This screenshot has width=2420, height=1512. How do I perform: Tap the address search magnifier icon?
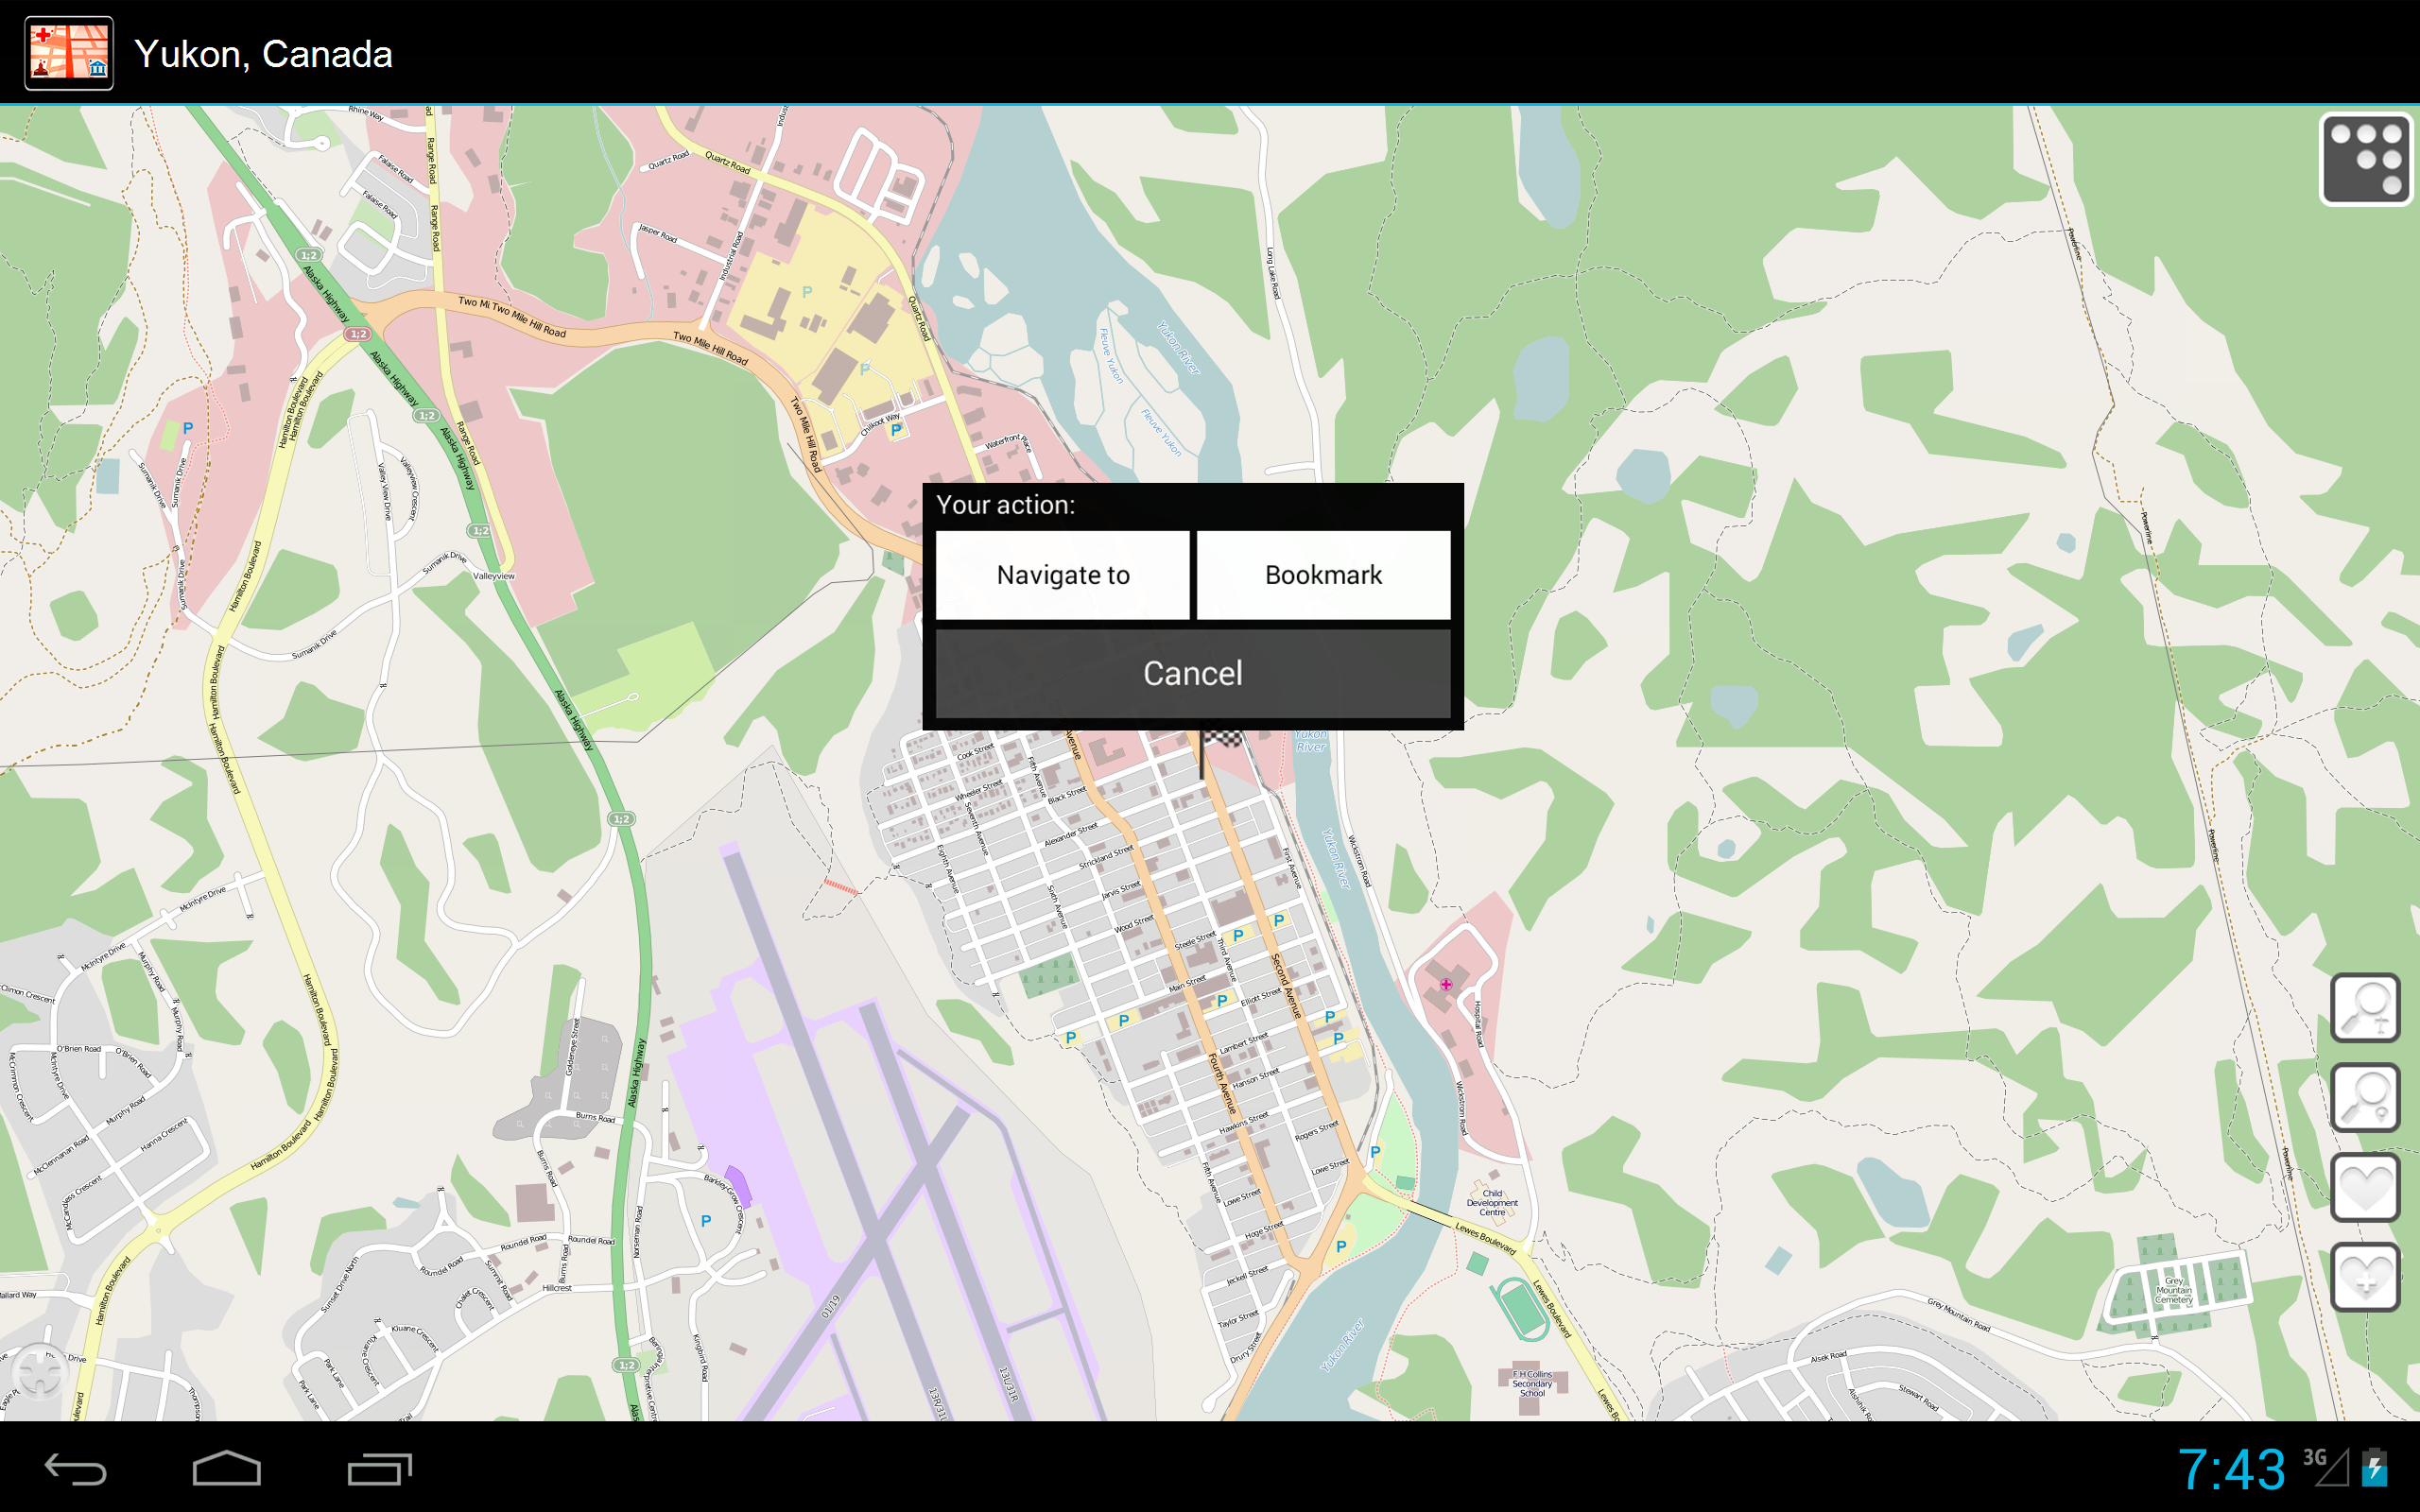[2365, 1008]
